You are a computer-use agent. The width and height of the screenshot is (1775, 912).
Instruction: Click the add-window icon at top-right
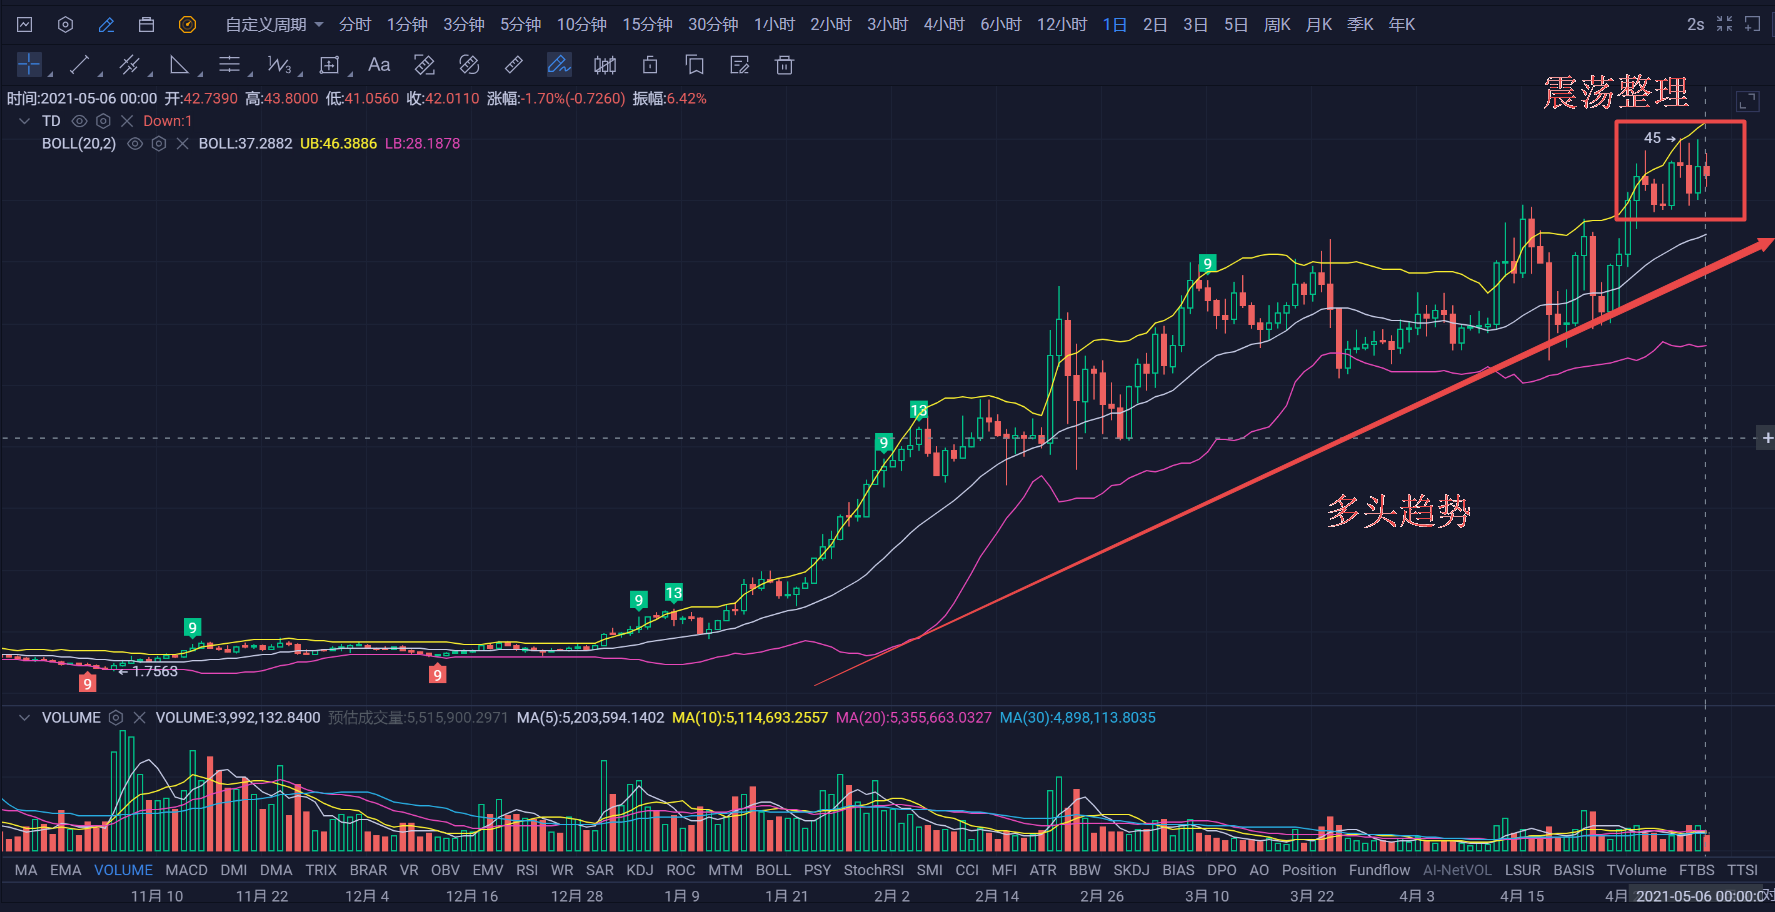1753,24
